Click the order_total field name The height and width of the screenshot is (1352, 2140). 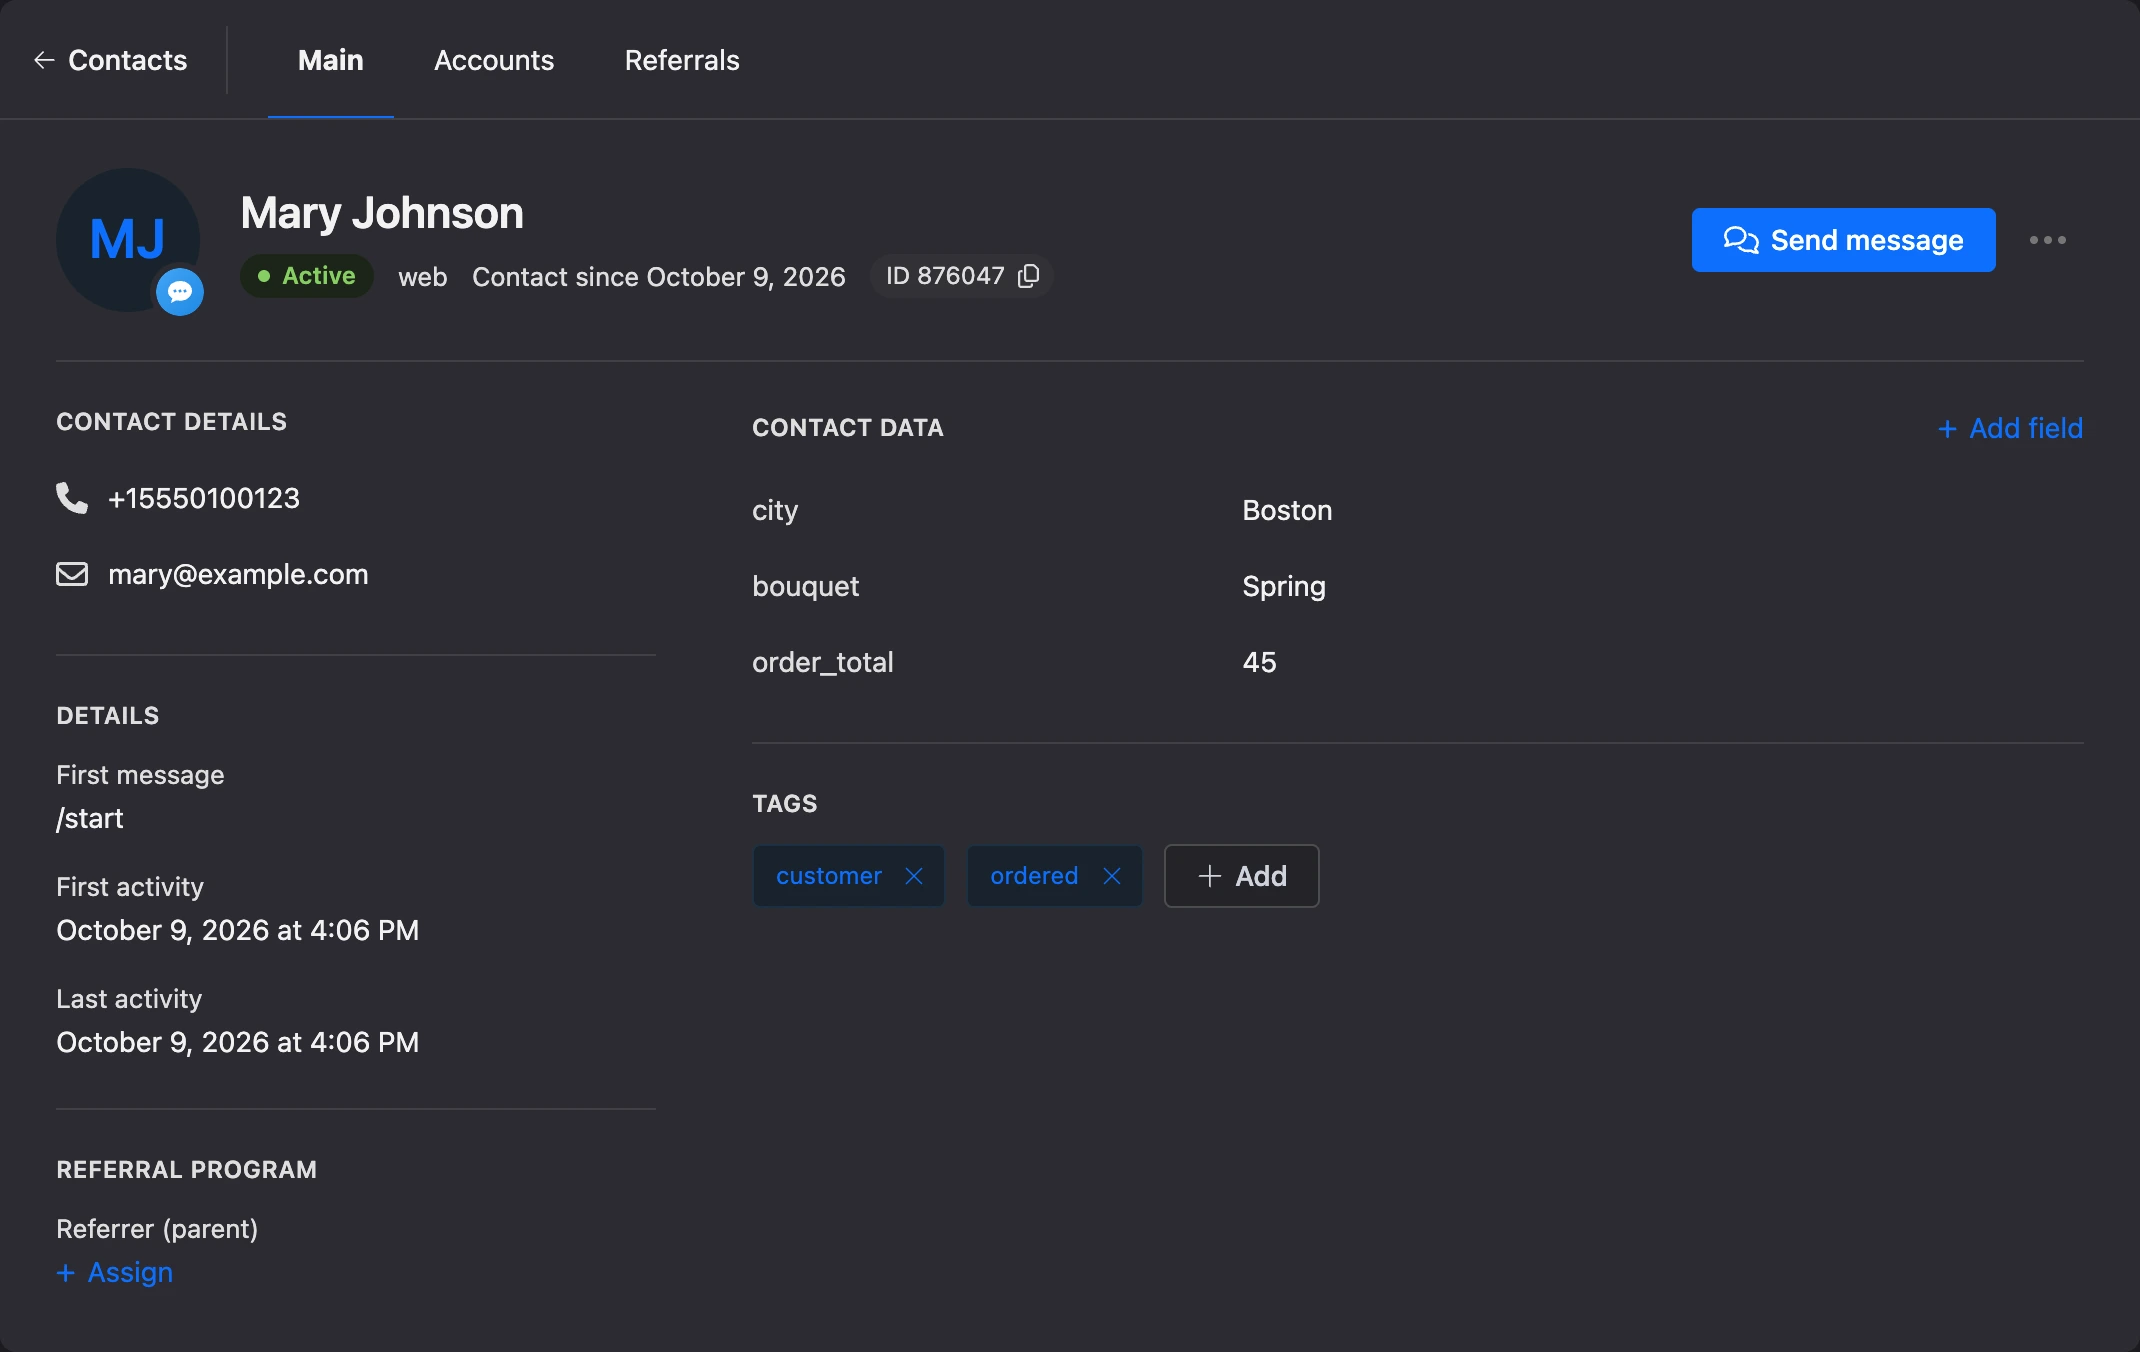(x=823, y=662)
